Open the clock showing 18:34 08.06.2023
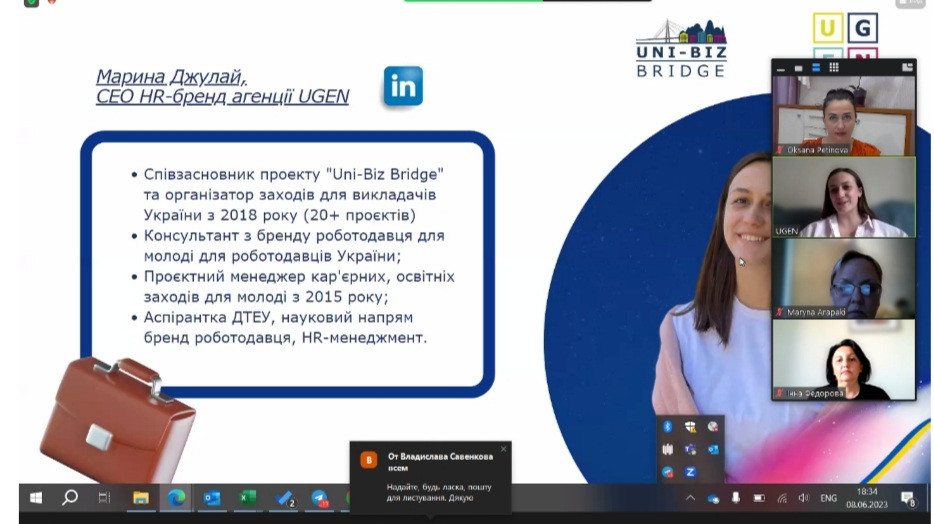The image size is (934, 524). 867,498
